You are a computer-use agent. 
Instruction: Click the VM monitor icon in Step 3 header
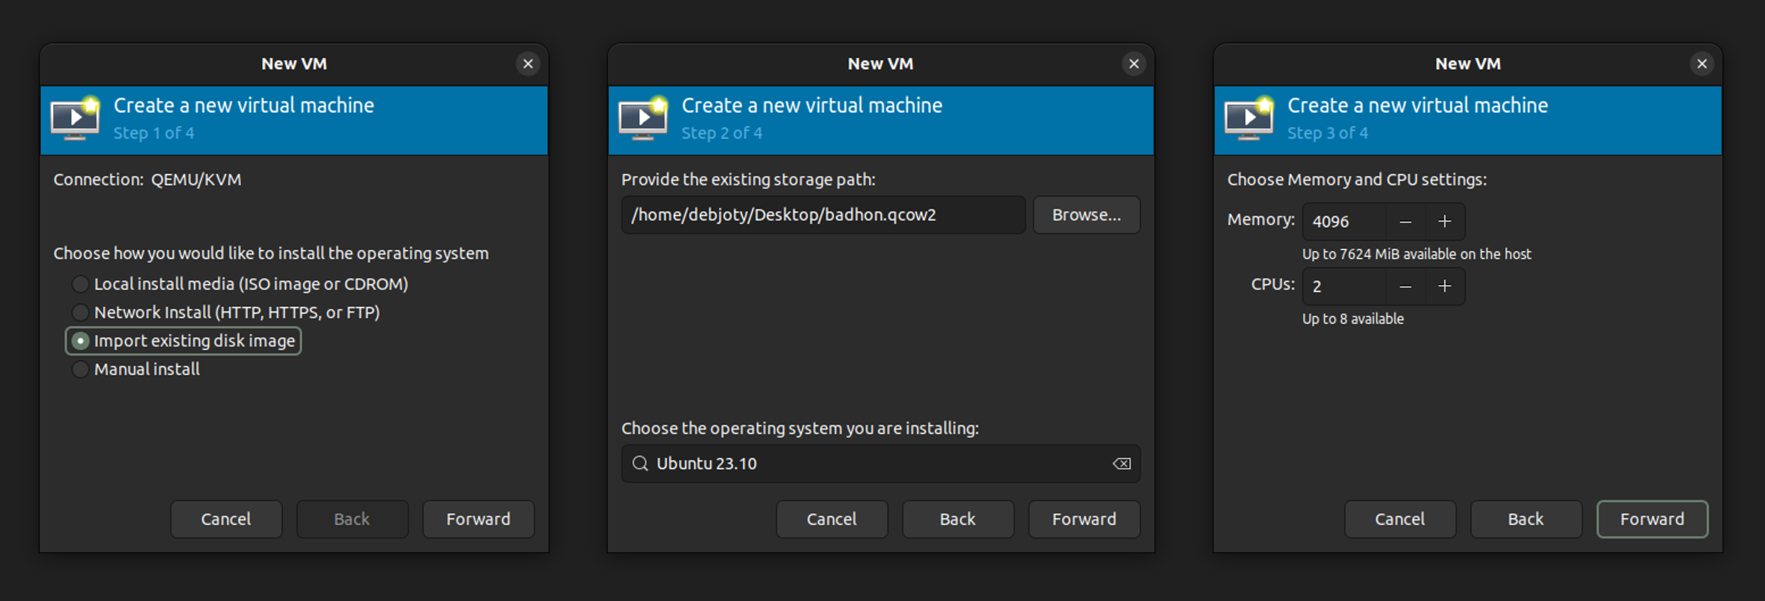point(1249,118)
